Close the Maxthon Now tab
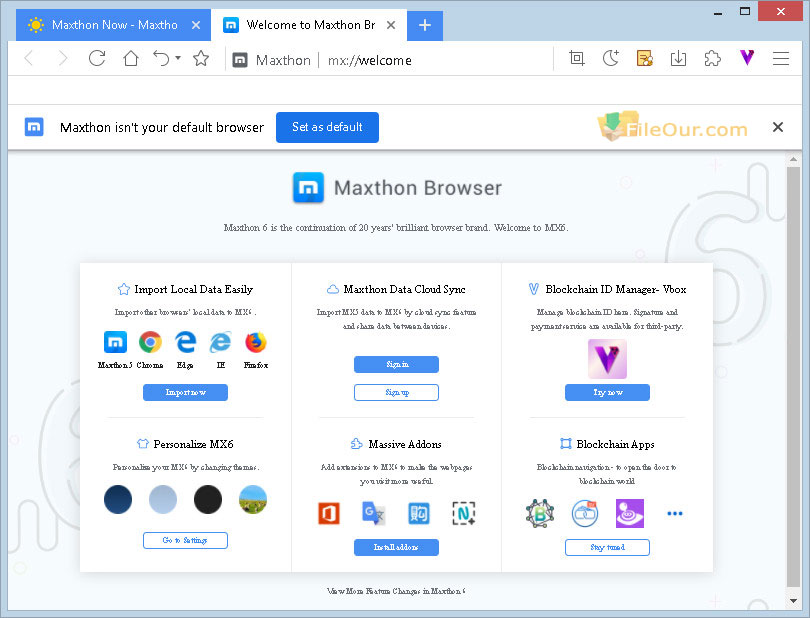 pyautogui.click(x=196, y=25)
